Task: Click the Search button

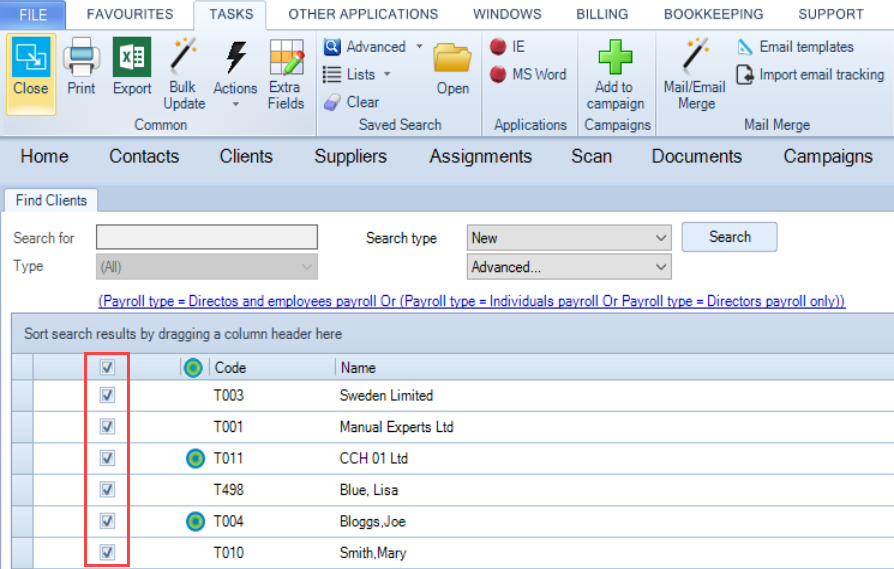Action: [x=729, y=237]
